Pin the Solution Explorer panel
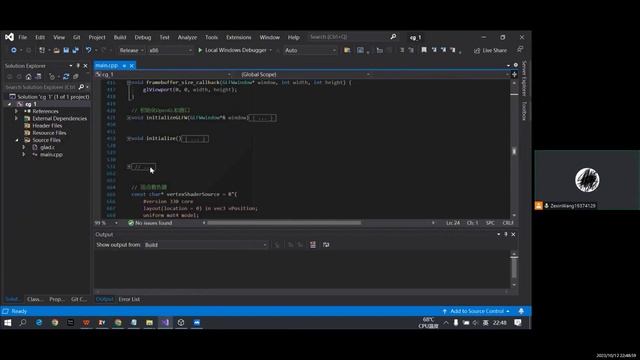 pos(78,66)
